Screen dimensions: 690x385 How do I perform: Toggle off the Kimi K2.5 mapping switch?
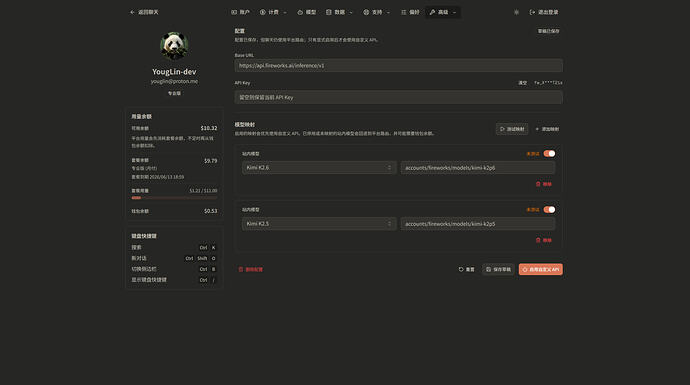pos(549,209)
